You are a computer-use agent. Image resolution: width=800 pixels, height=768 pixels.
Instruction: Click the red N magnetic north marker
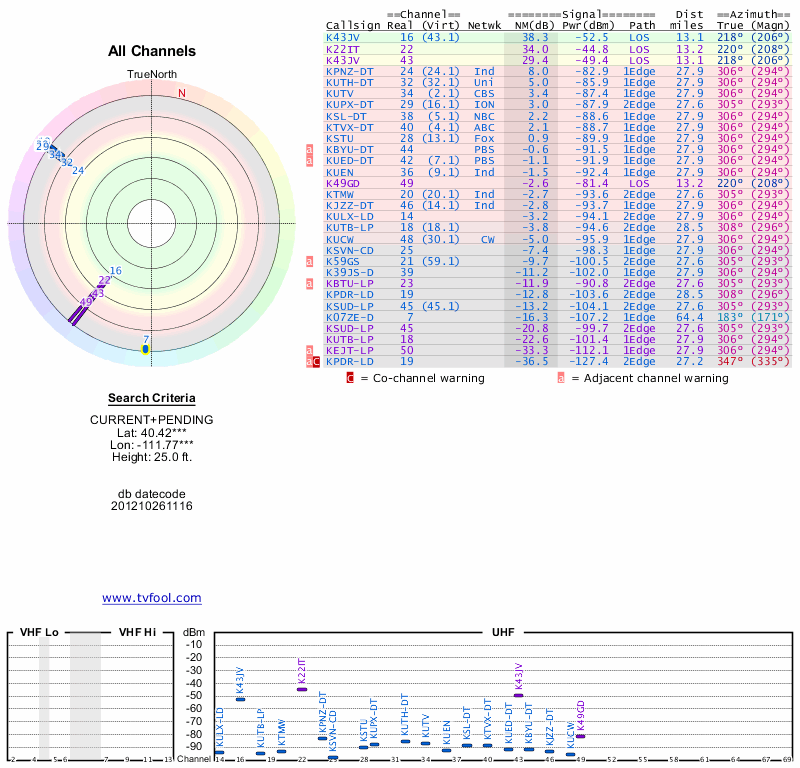[x=181, y=94]
